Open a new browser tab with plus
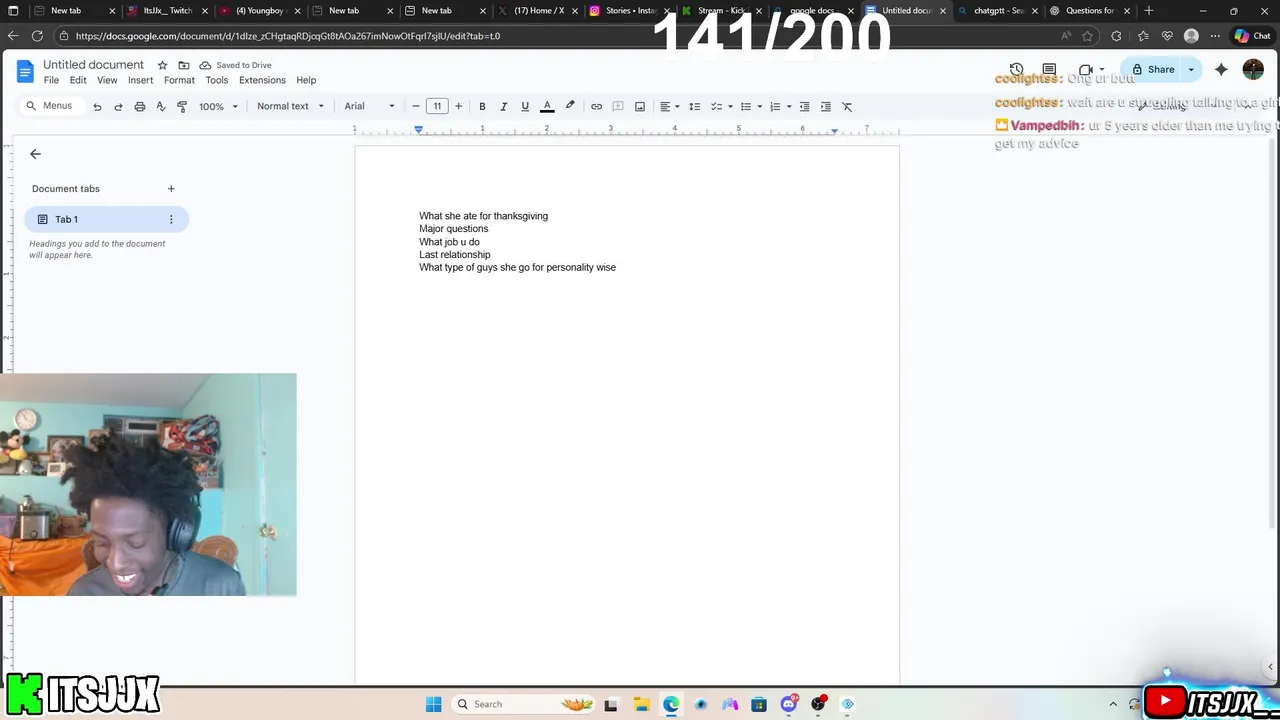Viewport: 1280px width, 720px height. pos(1148,11)
